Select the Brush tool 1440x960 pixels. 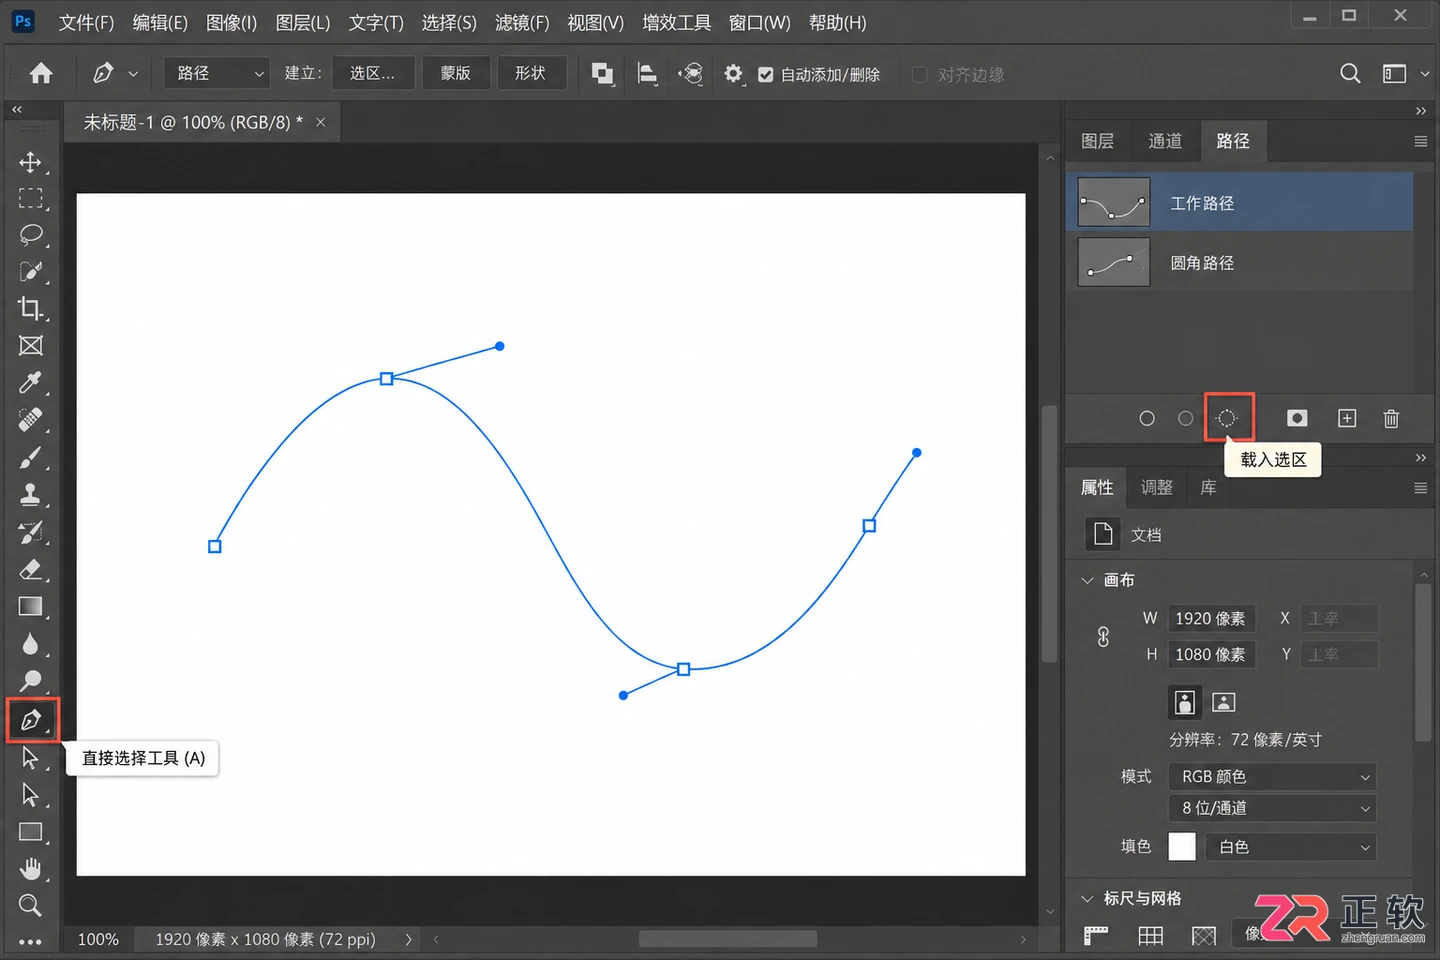click(30, 458)
